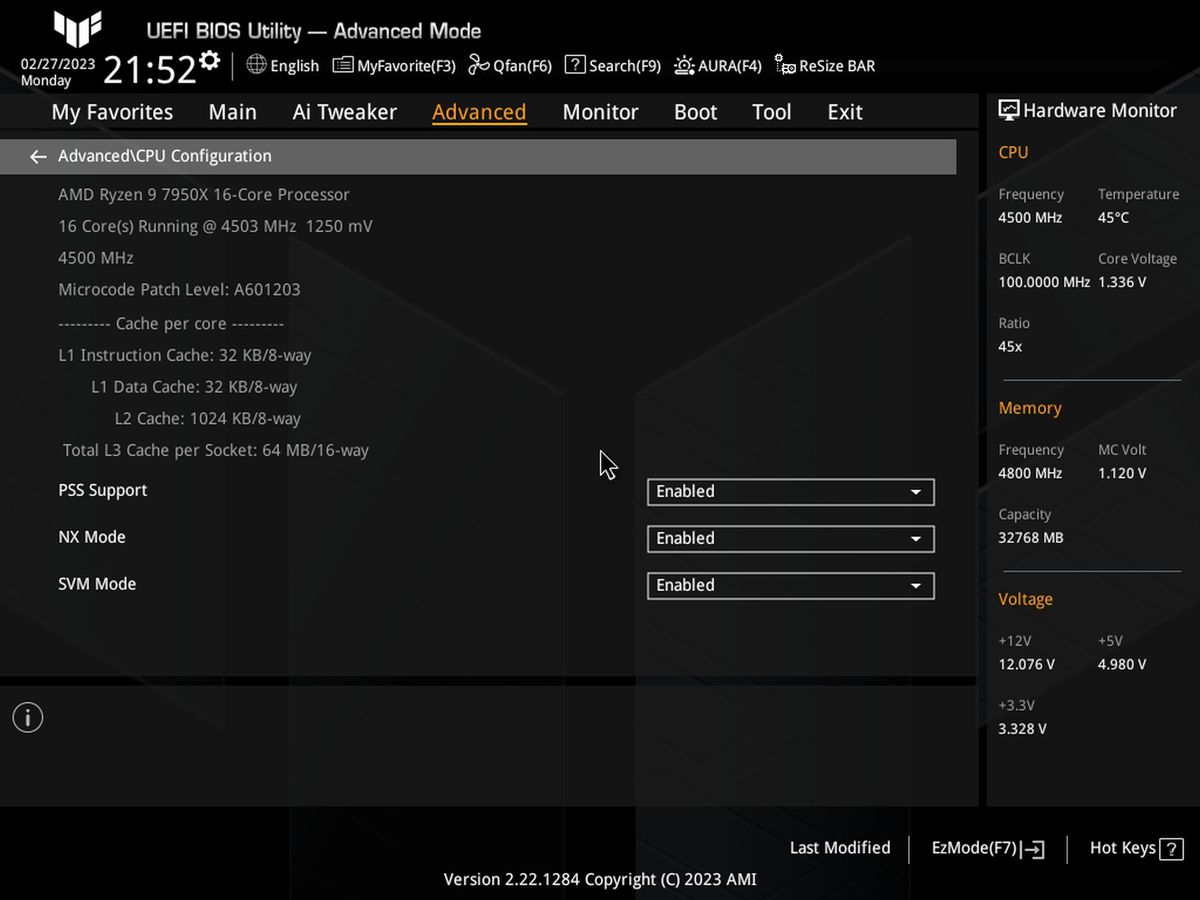
Task: Click the settings gear next to the clock
Action: tap(209, 61)
